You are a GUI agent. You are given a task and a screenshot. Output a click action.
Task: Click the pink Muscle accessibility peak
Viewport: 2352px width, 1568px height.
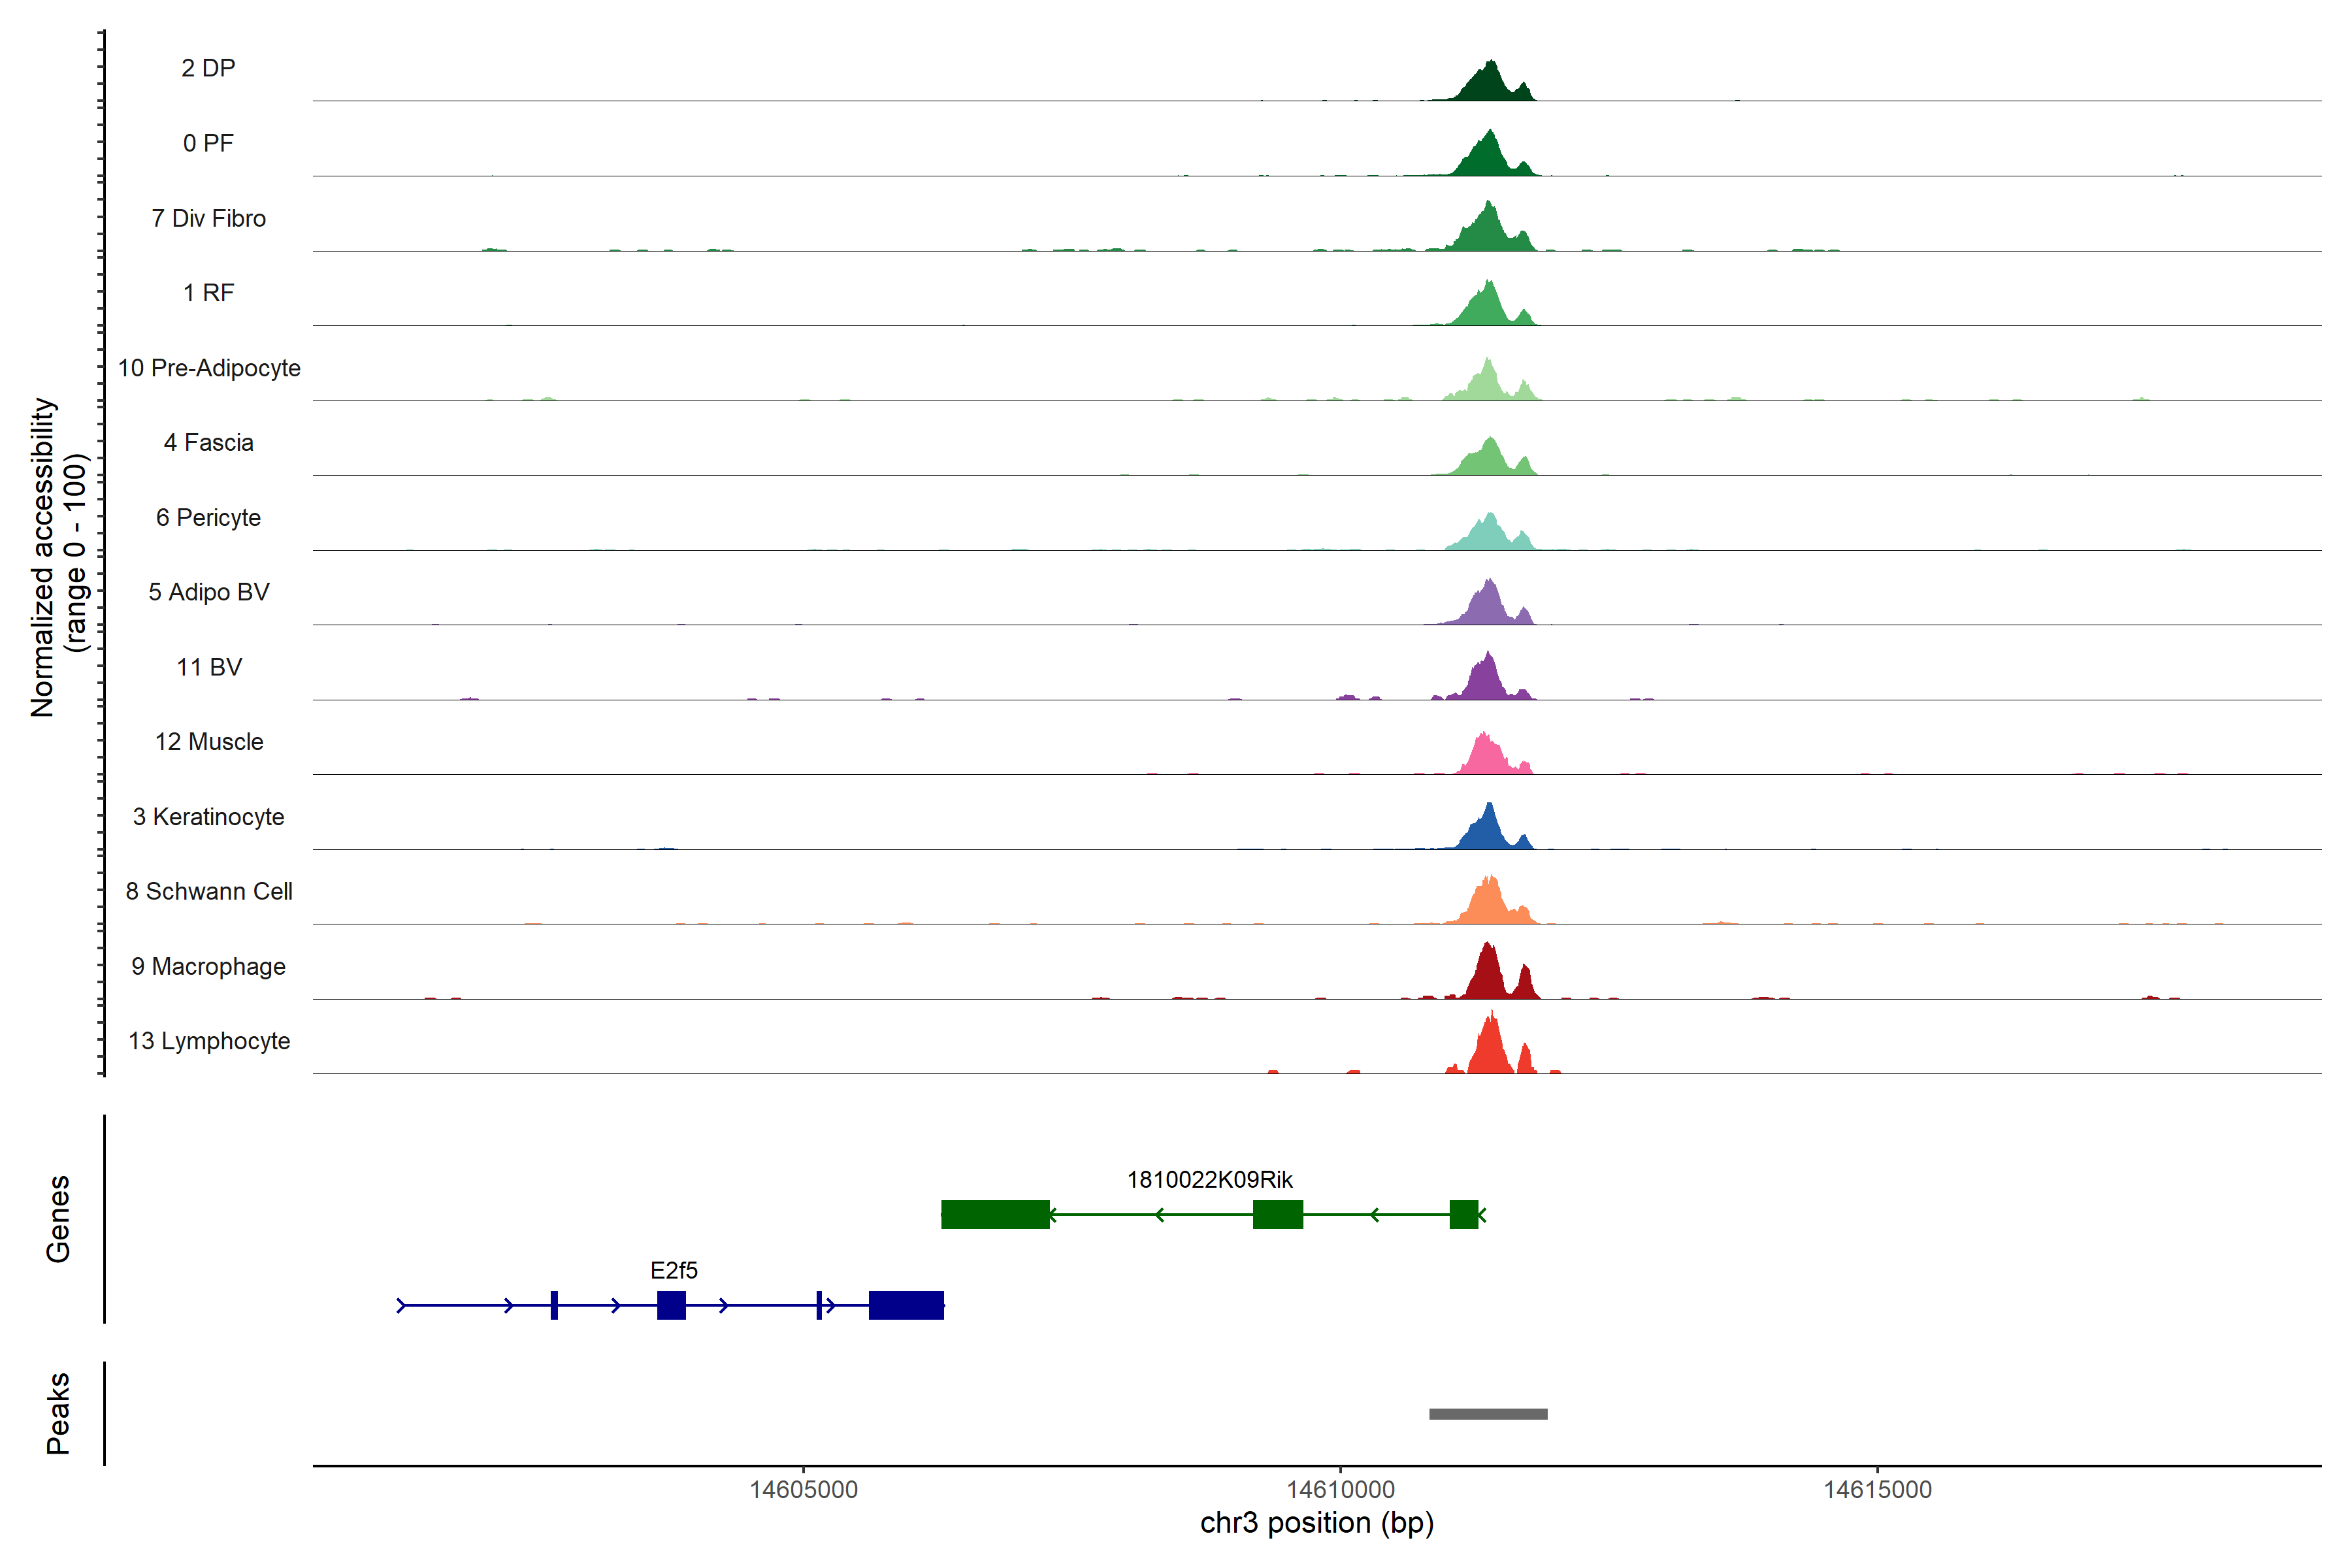click(x=1485, y=757)
